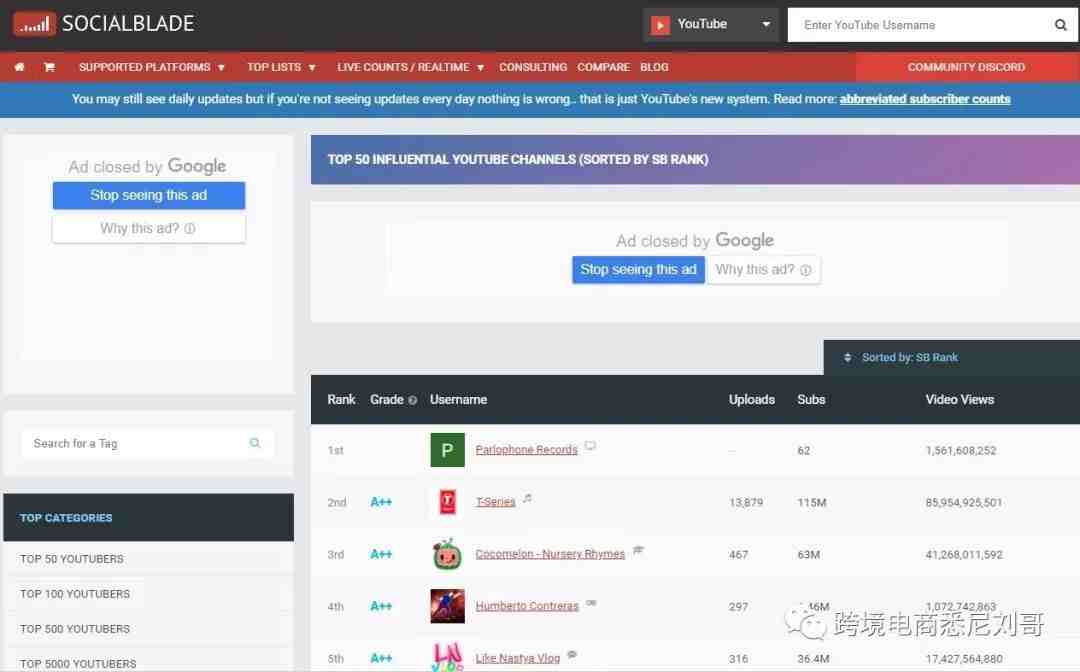Click the 63M subs value for Cocomelon
Viewport: 1080px width, 672px height.
coord(809,554)
